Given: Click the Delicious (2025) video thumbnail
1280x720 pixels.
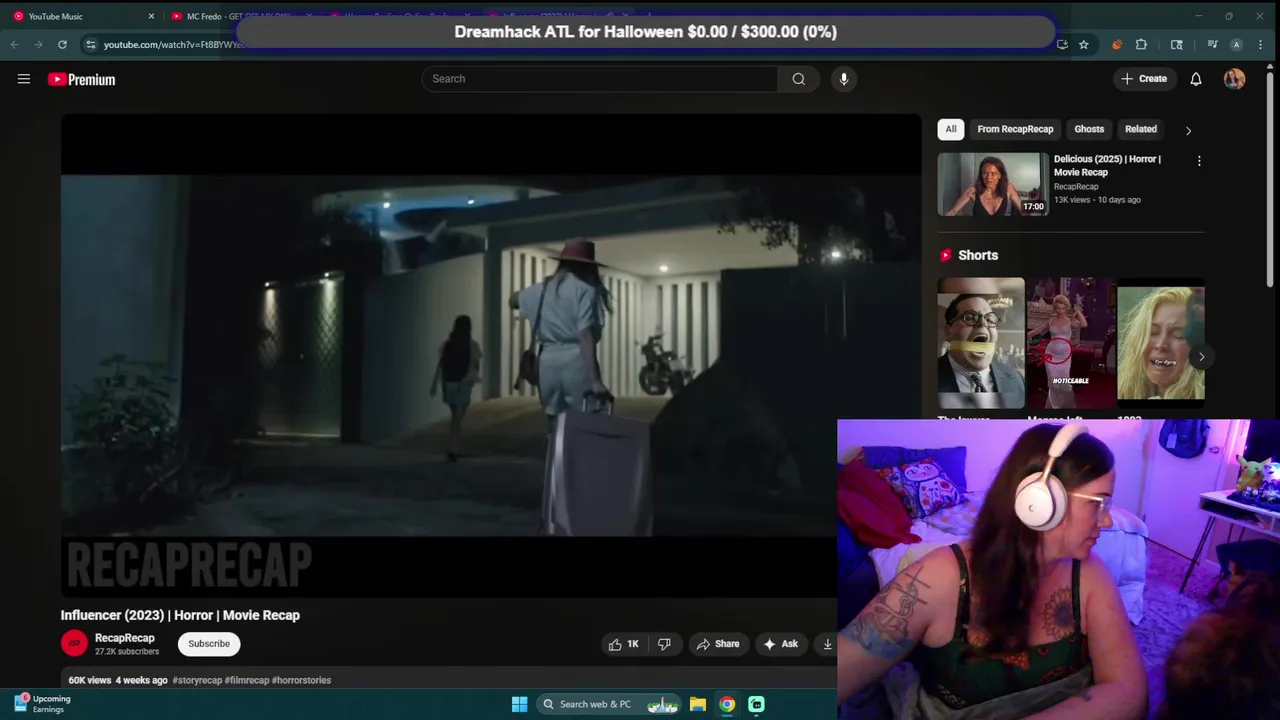Looking at the screenshot, I should click(993, 184).
